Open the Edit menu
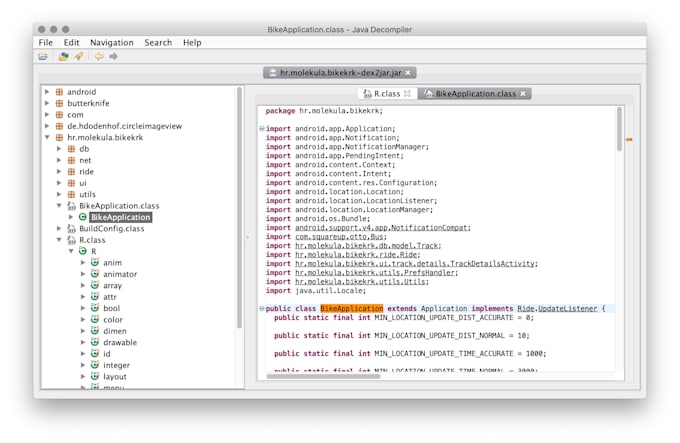The image size is (680, 443). 72,42
